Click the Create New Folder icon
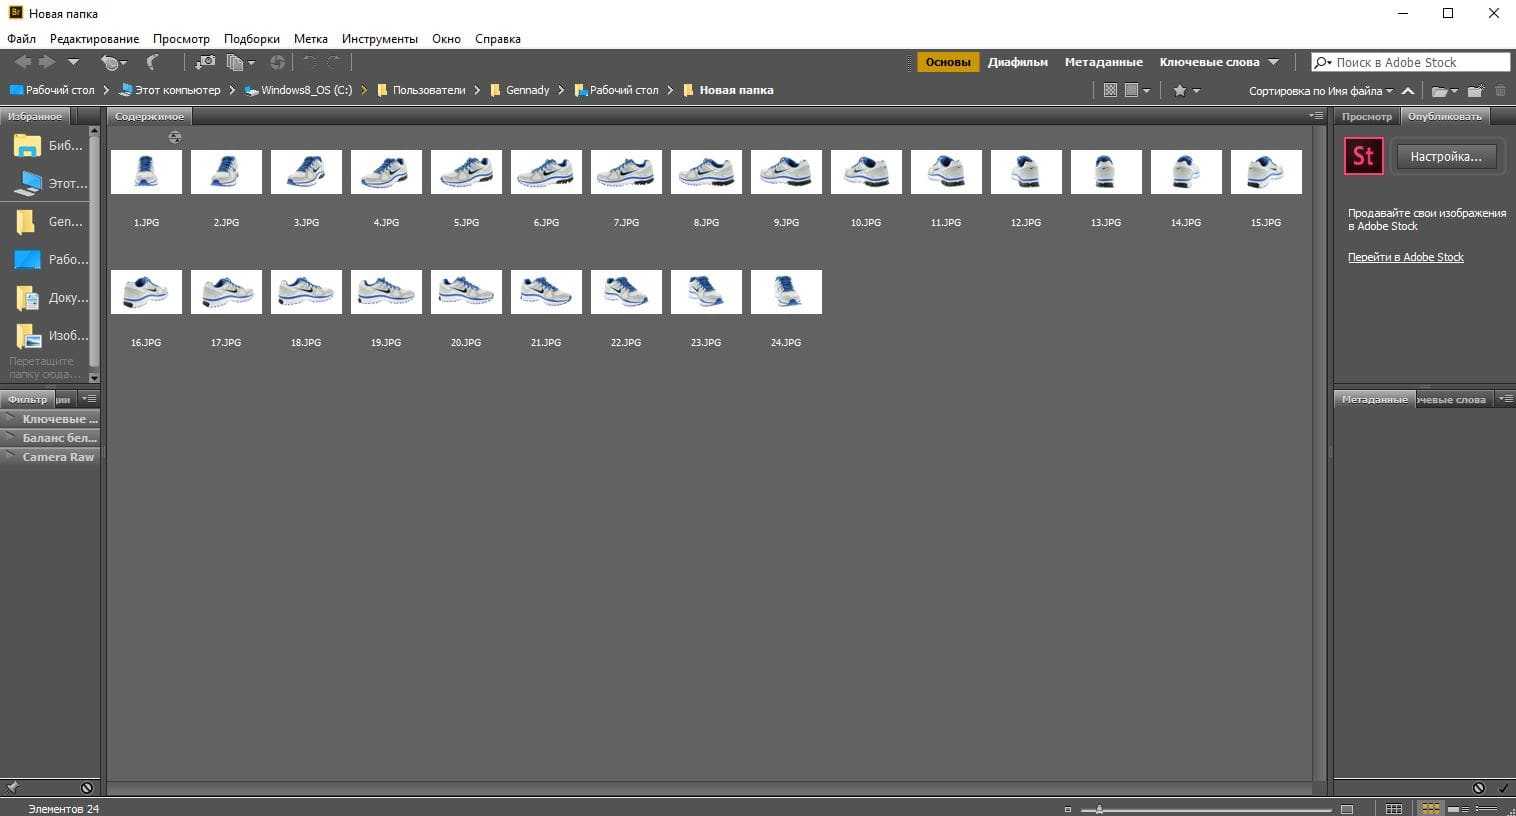1516x816 pixels. tap(1475, 91)
